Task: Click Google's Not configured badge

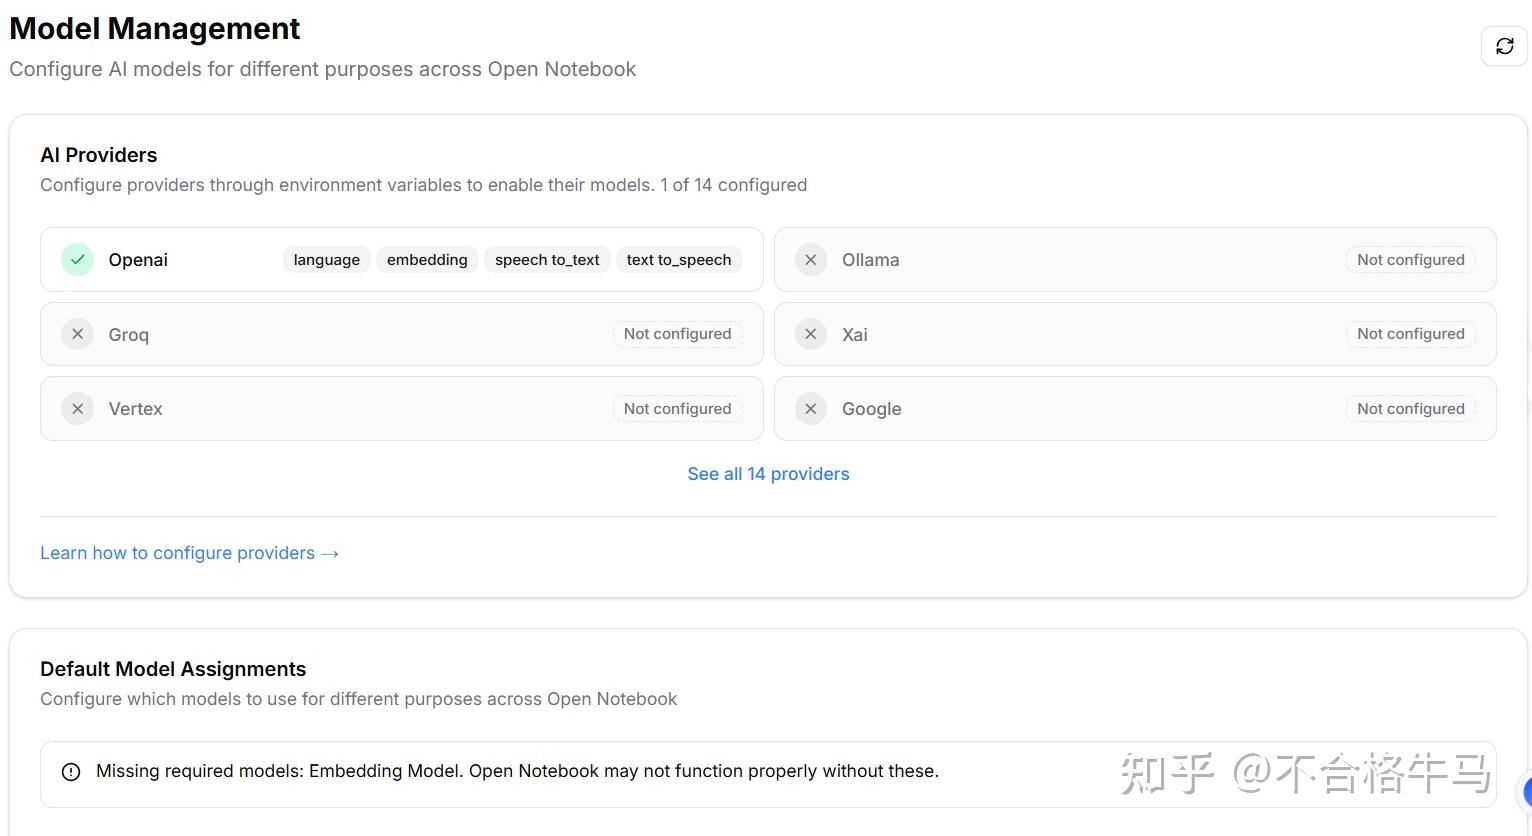Action: coord(1410,409)
